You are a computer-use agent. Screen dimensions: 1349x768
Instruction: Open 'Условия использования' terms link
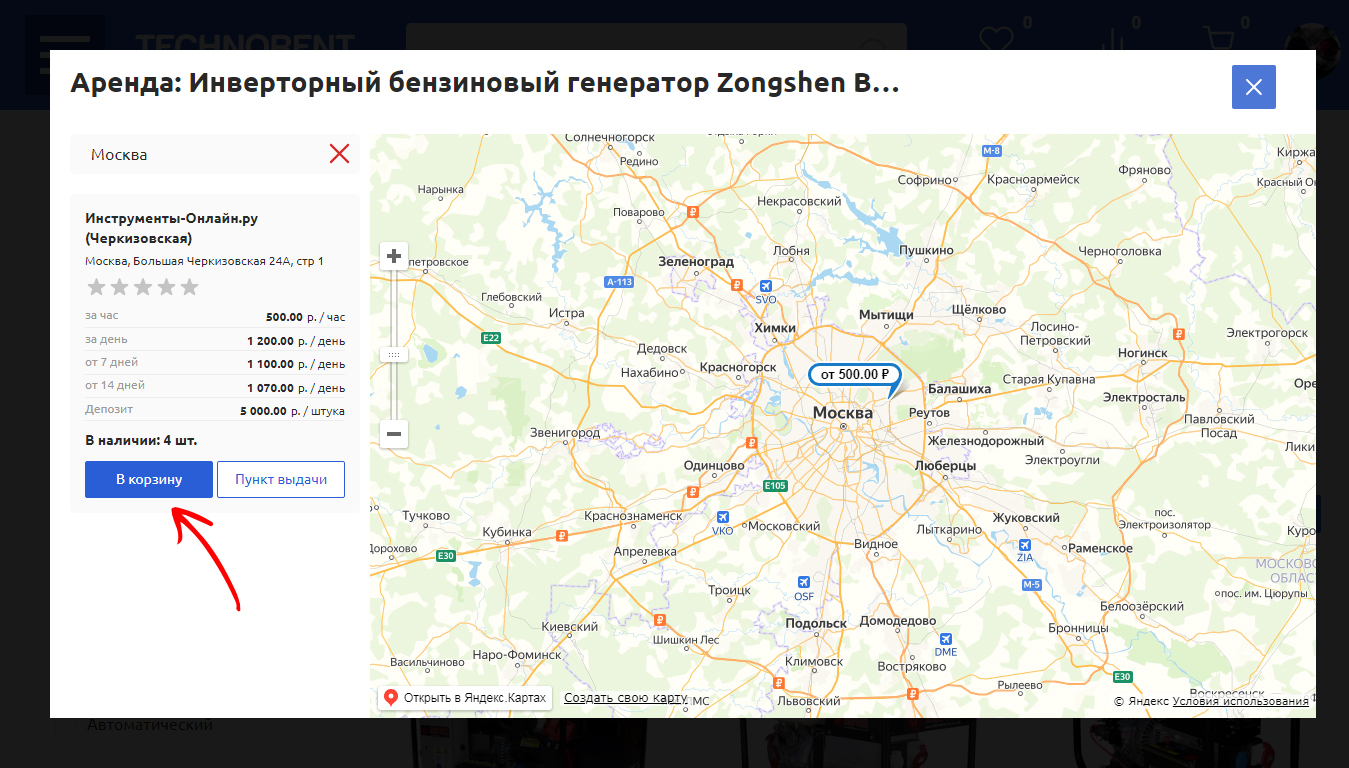click(1240, 701)
